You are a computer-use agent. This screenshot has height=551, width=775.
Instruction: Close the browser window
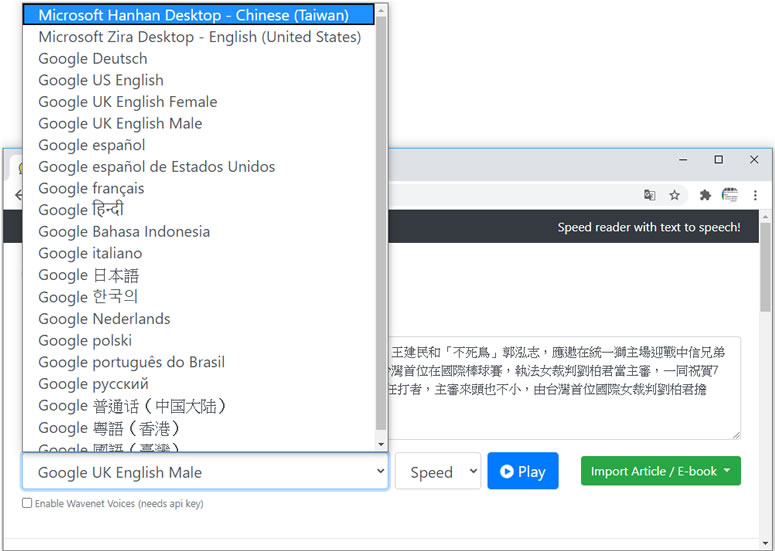(x=754, y=160)
